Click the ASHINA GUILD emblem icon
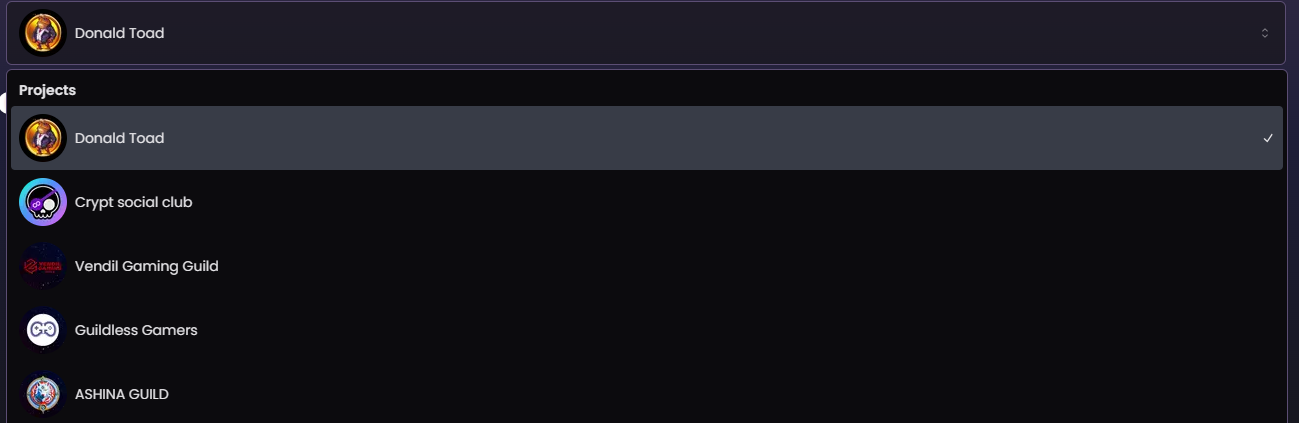Screen dimensions: 1299x423 point(43,394)
